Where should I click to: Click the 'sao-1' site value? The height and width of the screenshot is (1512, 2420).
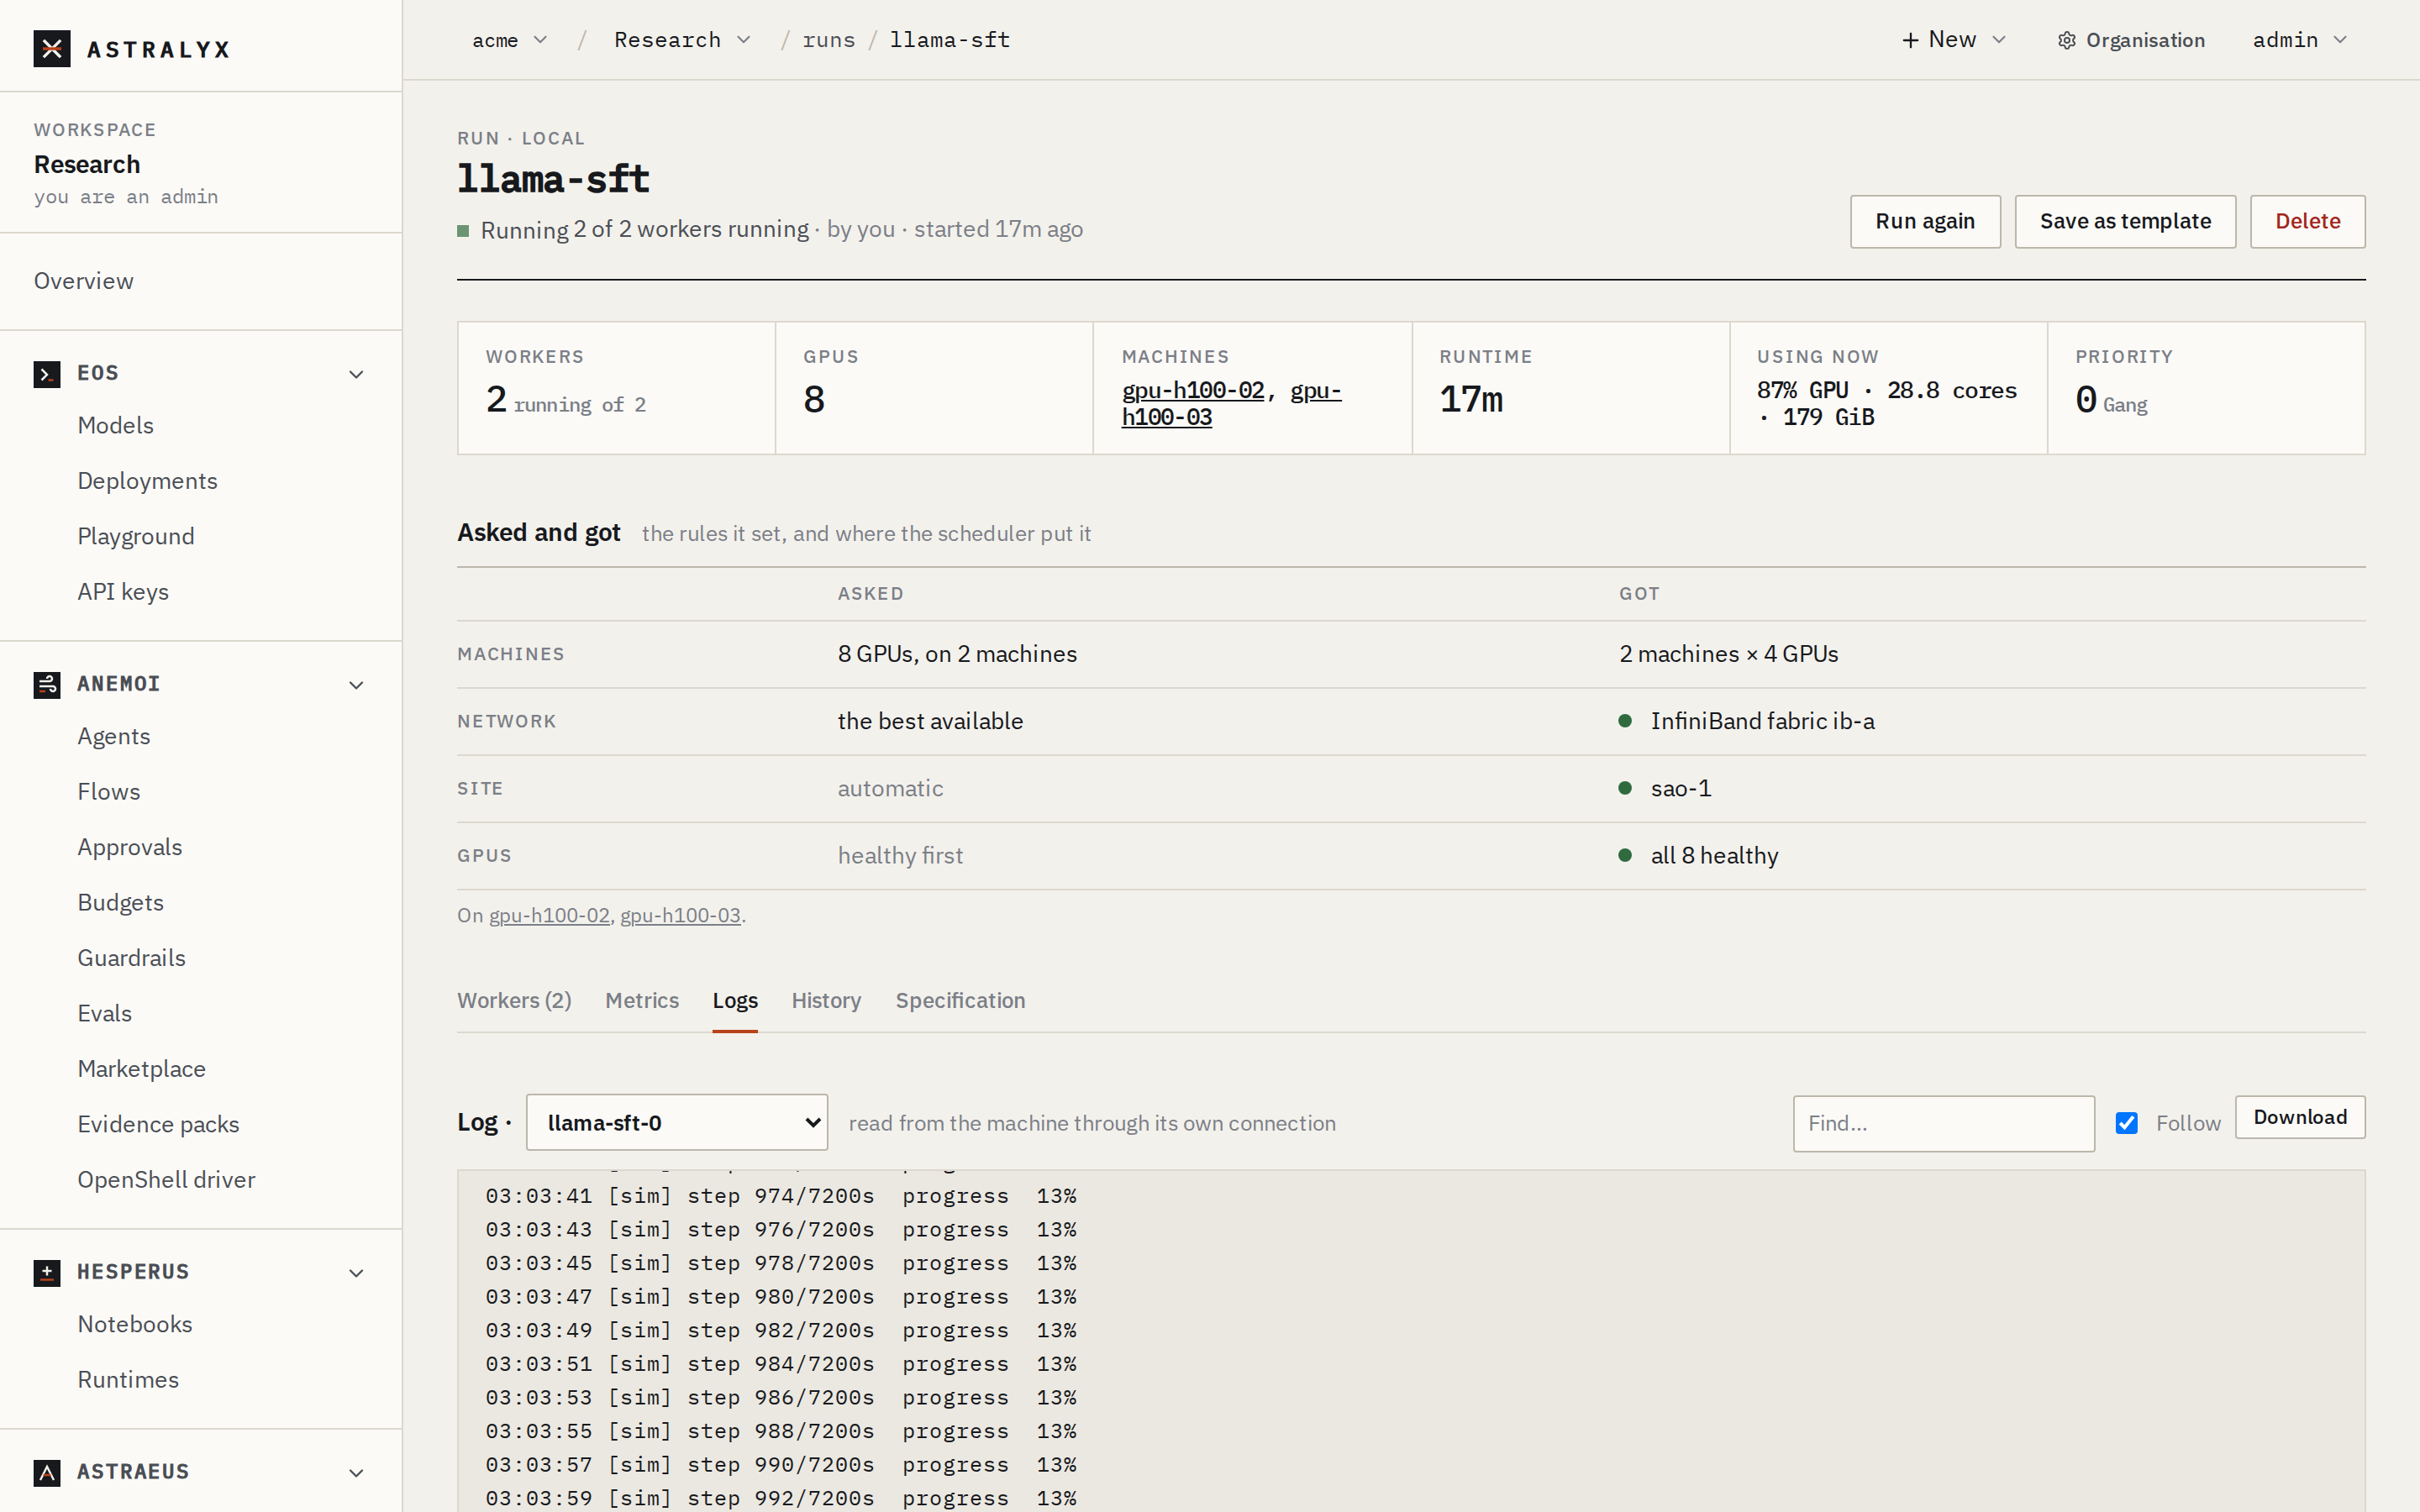coord(1680,788)
